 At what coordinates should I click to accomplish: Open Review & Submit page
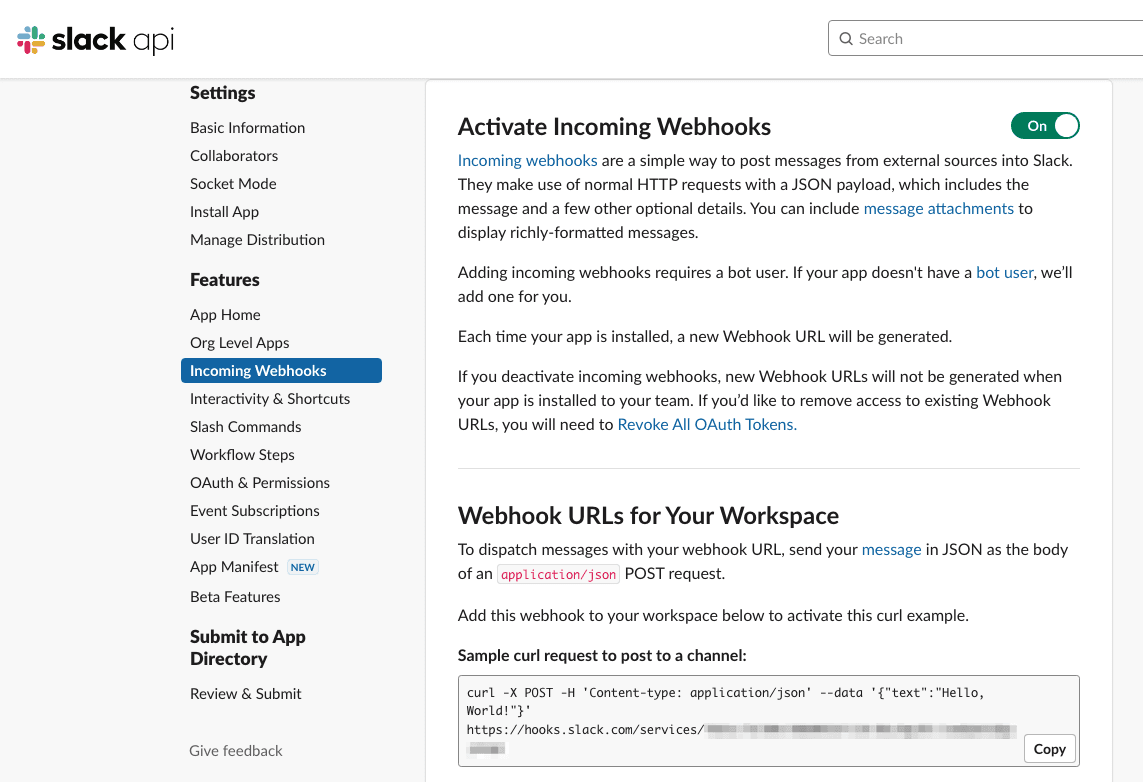point(245,693)
